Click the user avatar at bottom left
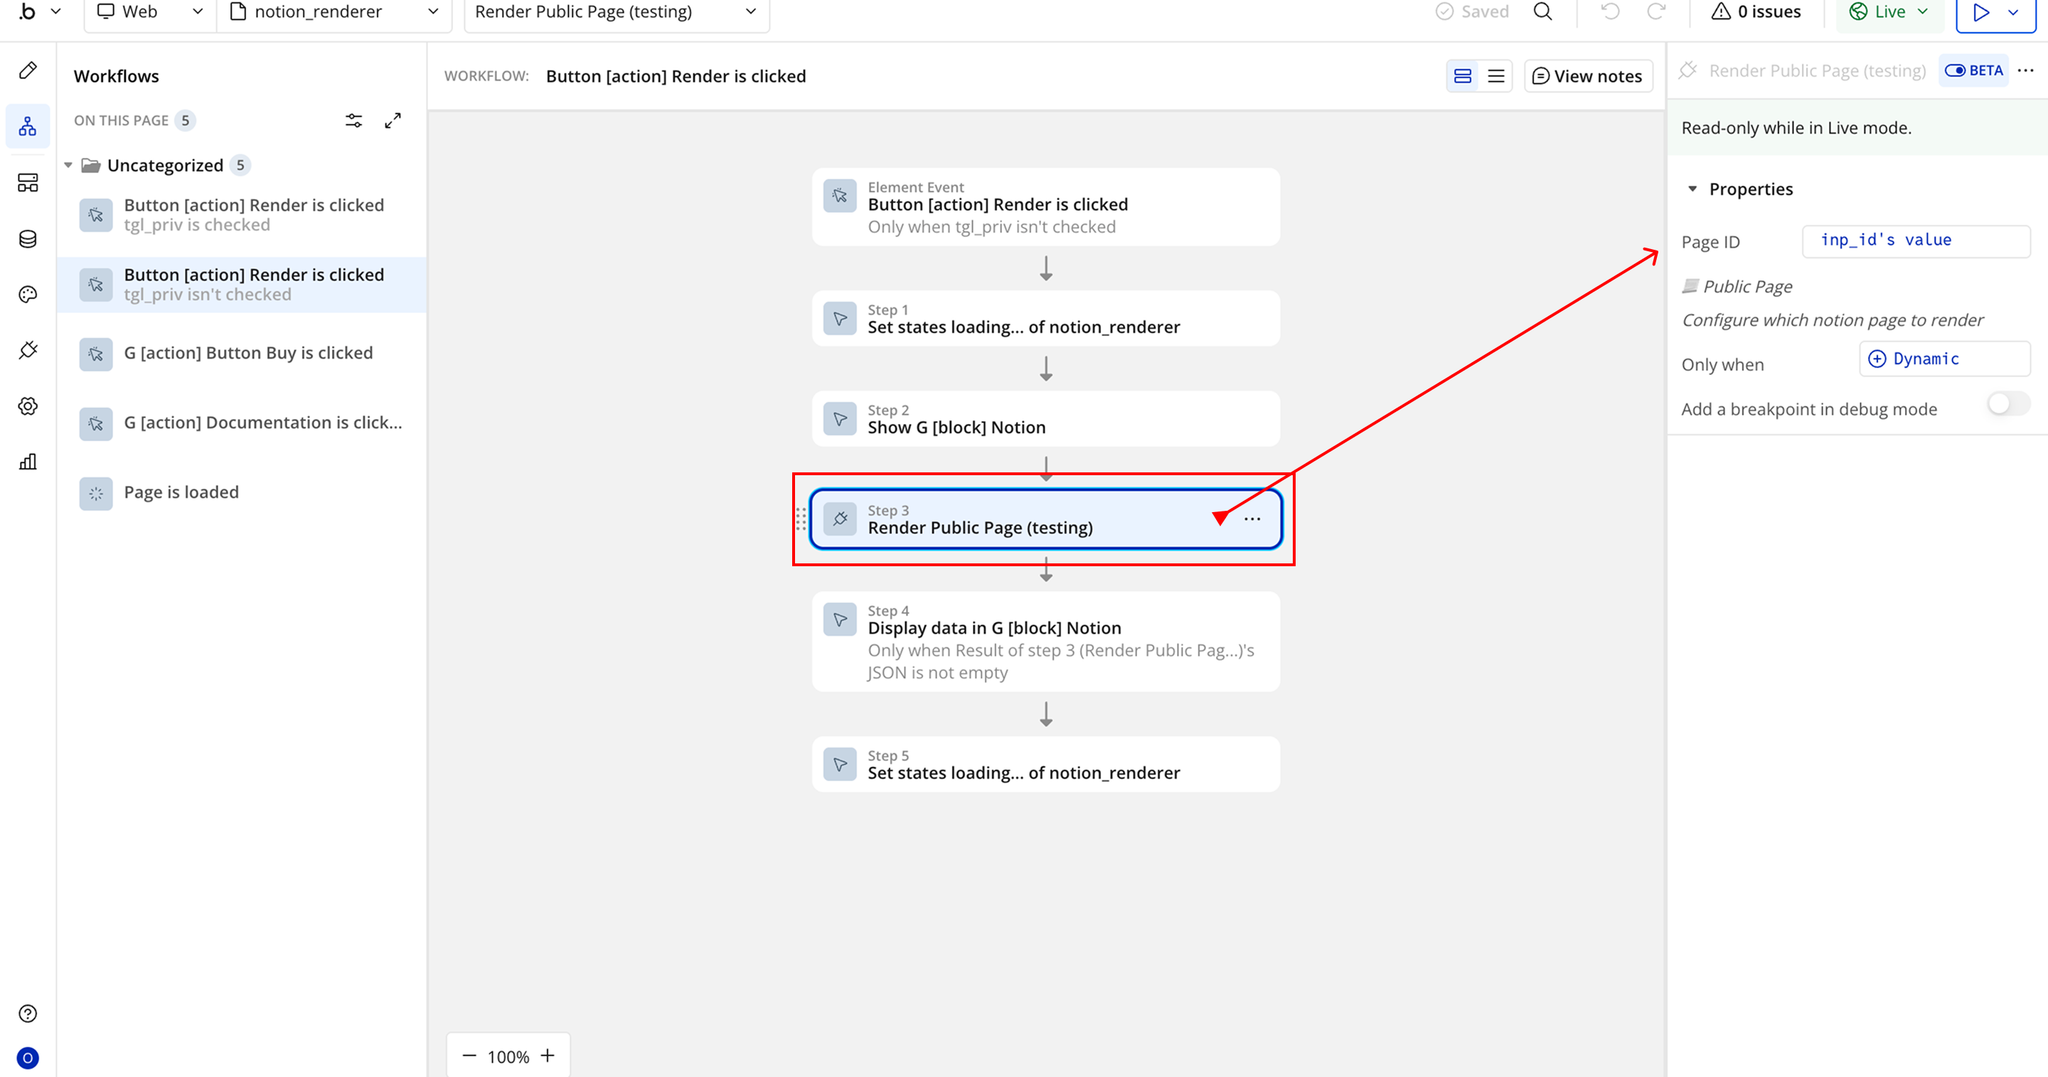 click(28, 1058)
